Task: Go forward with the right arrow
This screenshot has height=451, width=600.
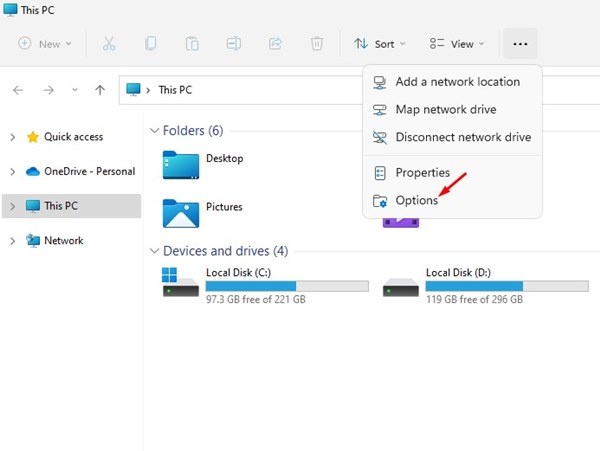Action: pos(49,90)
